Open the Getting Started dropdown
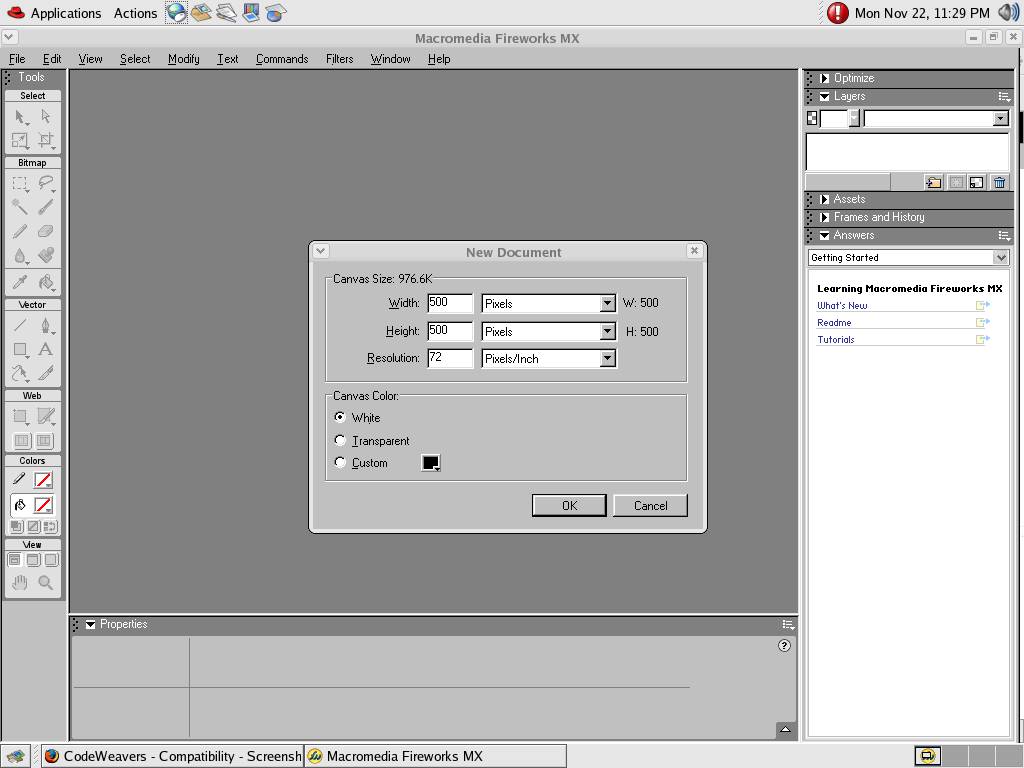The image size is (1024, 768). (908, 257)
